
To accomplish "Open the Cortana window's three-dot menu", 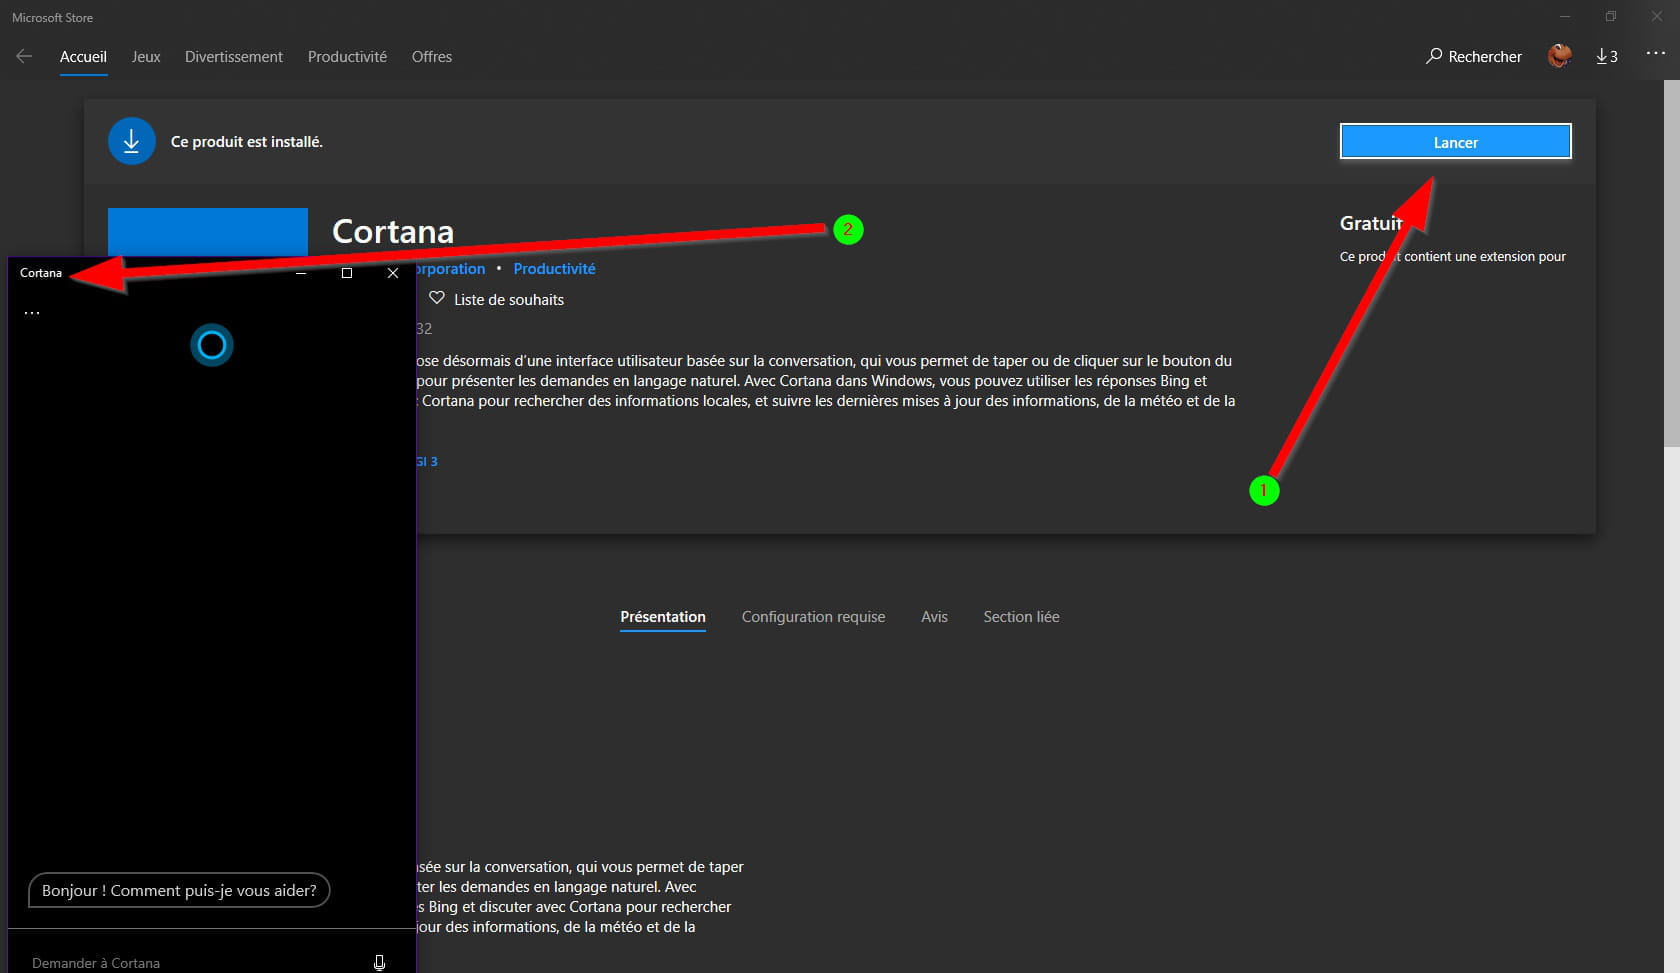I will coord(32,313).
